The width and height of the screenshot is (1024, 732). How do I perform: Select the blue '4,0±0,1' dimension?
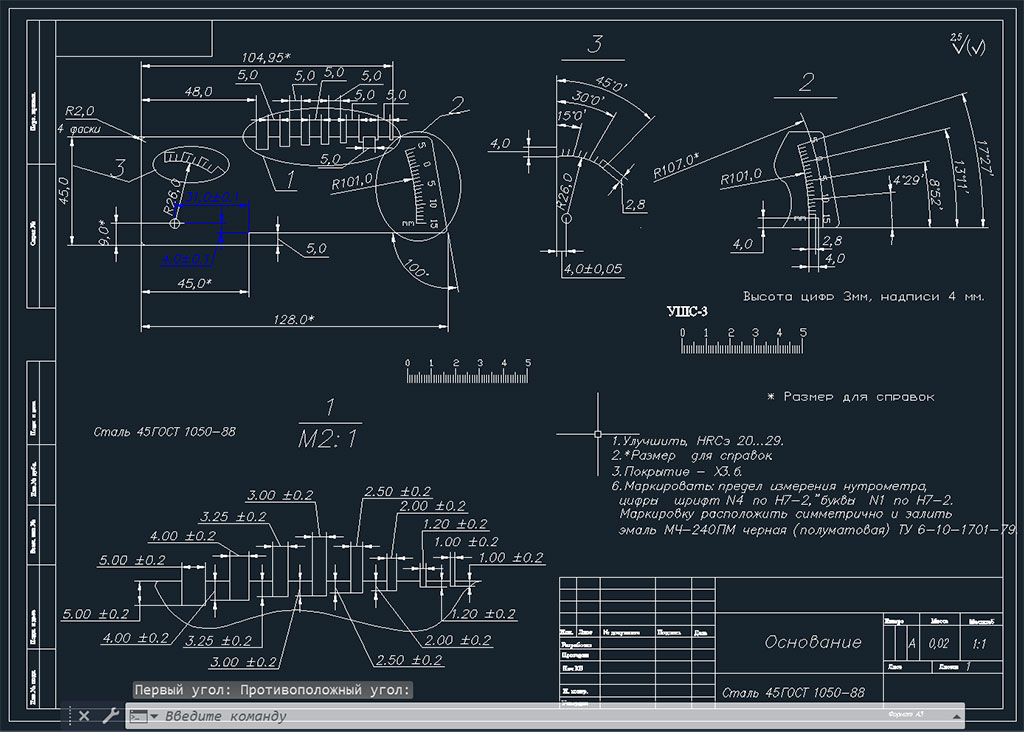point(186,259)
